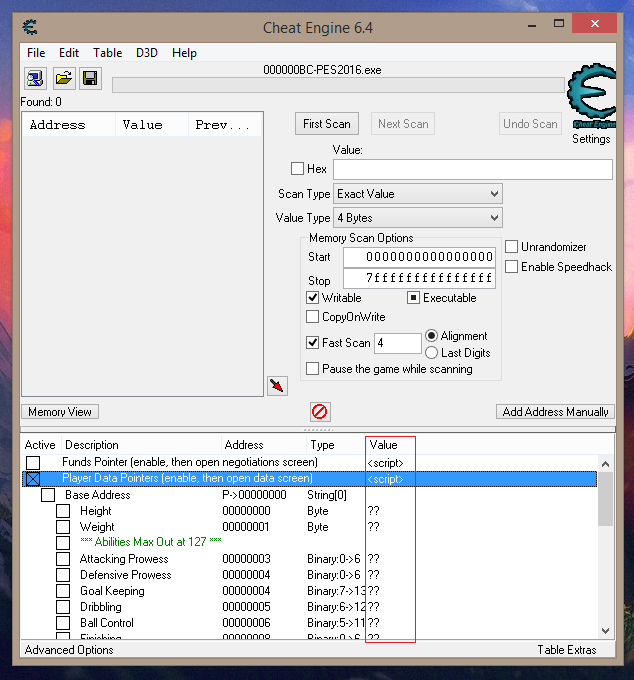Open the Edit menu
634x680 pixels.
(69, 53)
